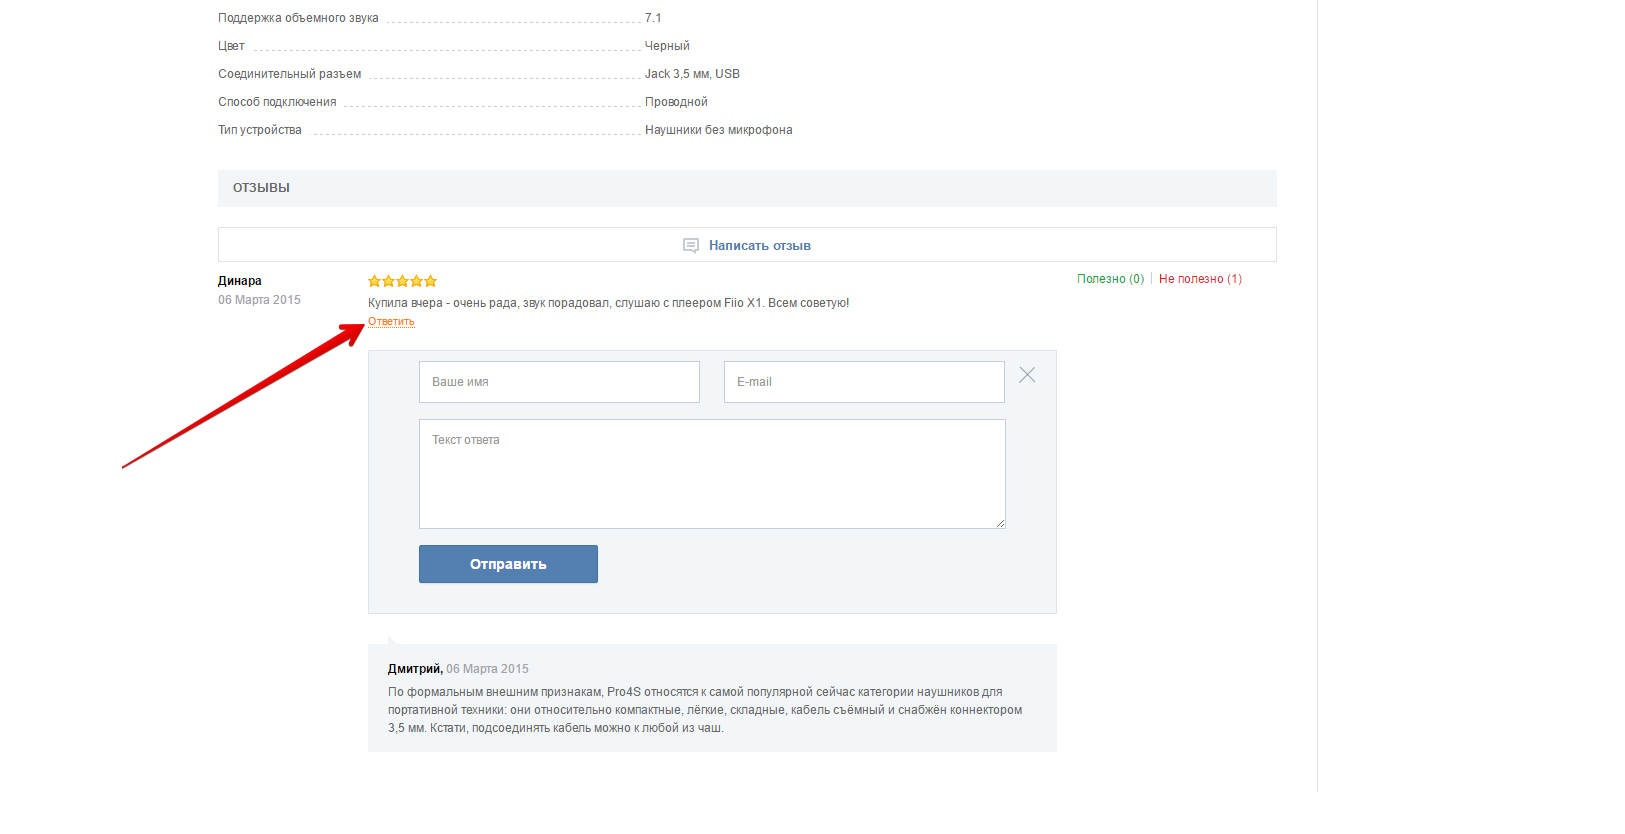Click the spec label Тип устройства
Viewport: 1625px width, 834px height.
coord(260,130)
